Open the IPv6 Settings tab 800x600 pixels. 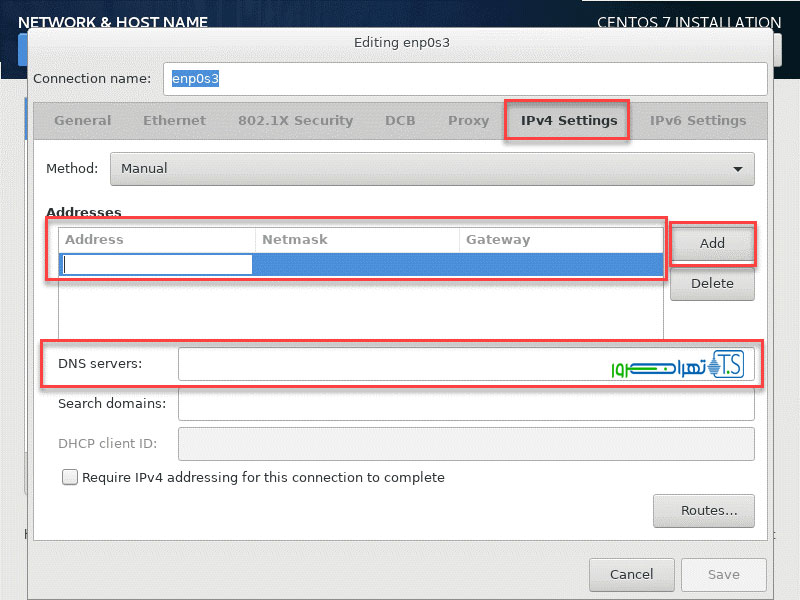coord(698,121)
